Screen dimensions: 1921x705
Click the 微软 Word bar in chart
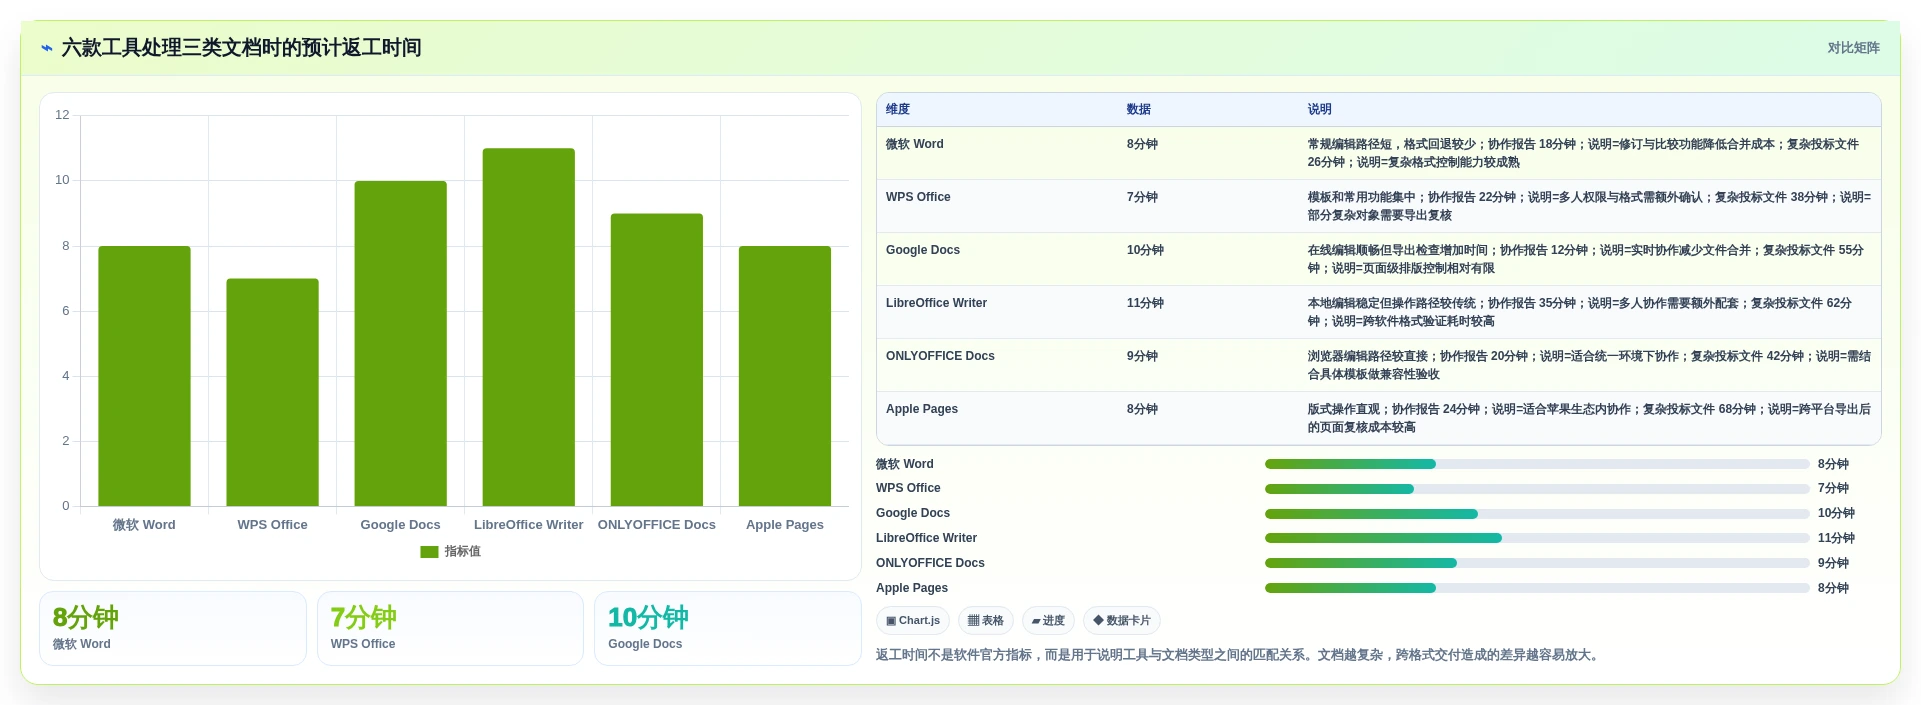(x=144, y=376)
